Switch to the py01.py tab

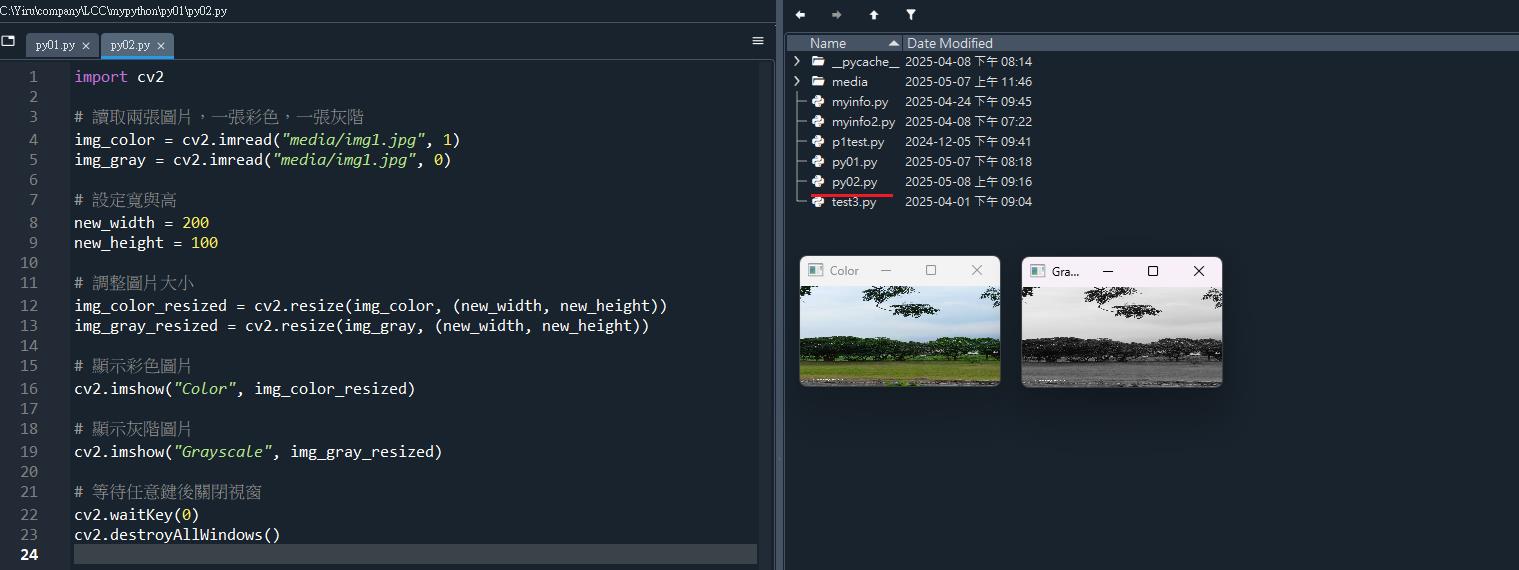tap(55, 46)
